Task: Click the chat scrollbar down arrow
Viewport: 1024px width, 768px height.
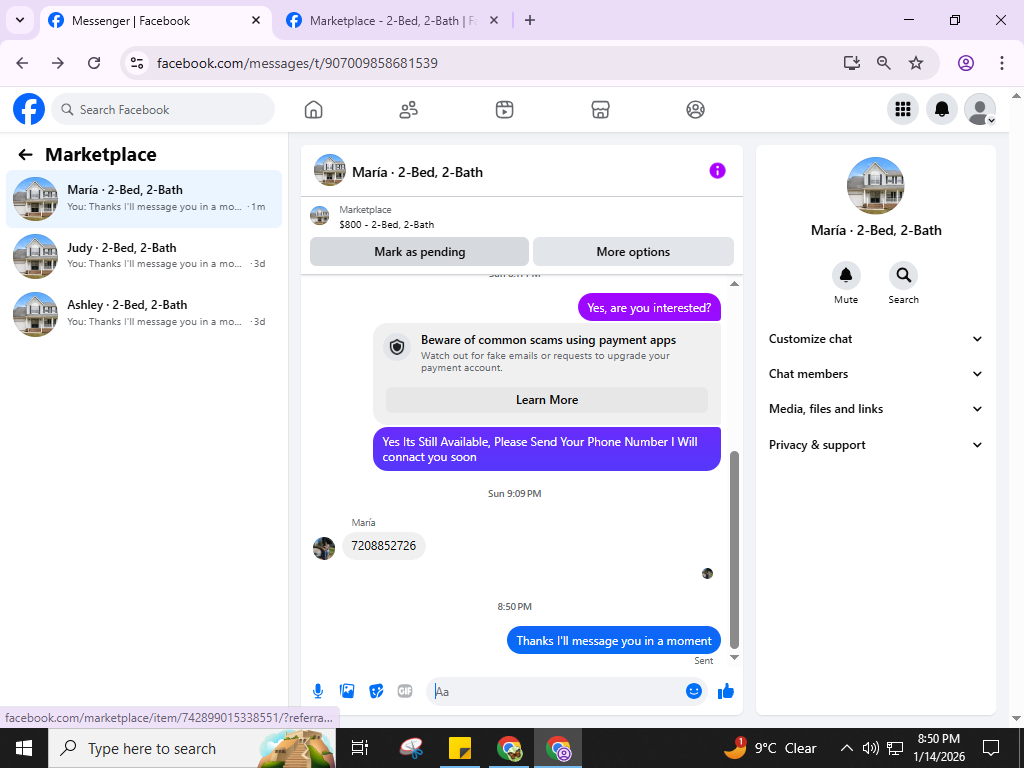Action: point(734,658)
